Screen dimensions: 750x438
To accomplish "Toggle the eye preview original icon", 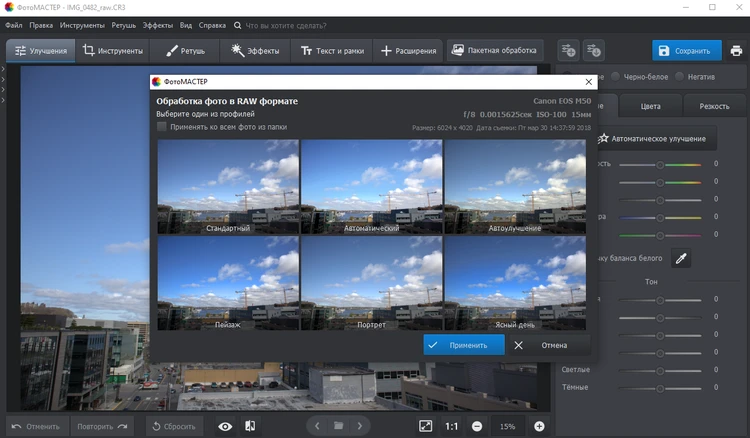I will coord(225,426).
